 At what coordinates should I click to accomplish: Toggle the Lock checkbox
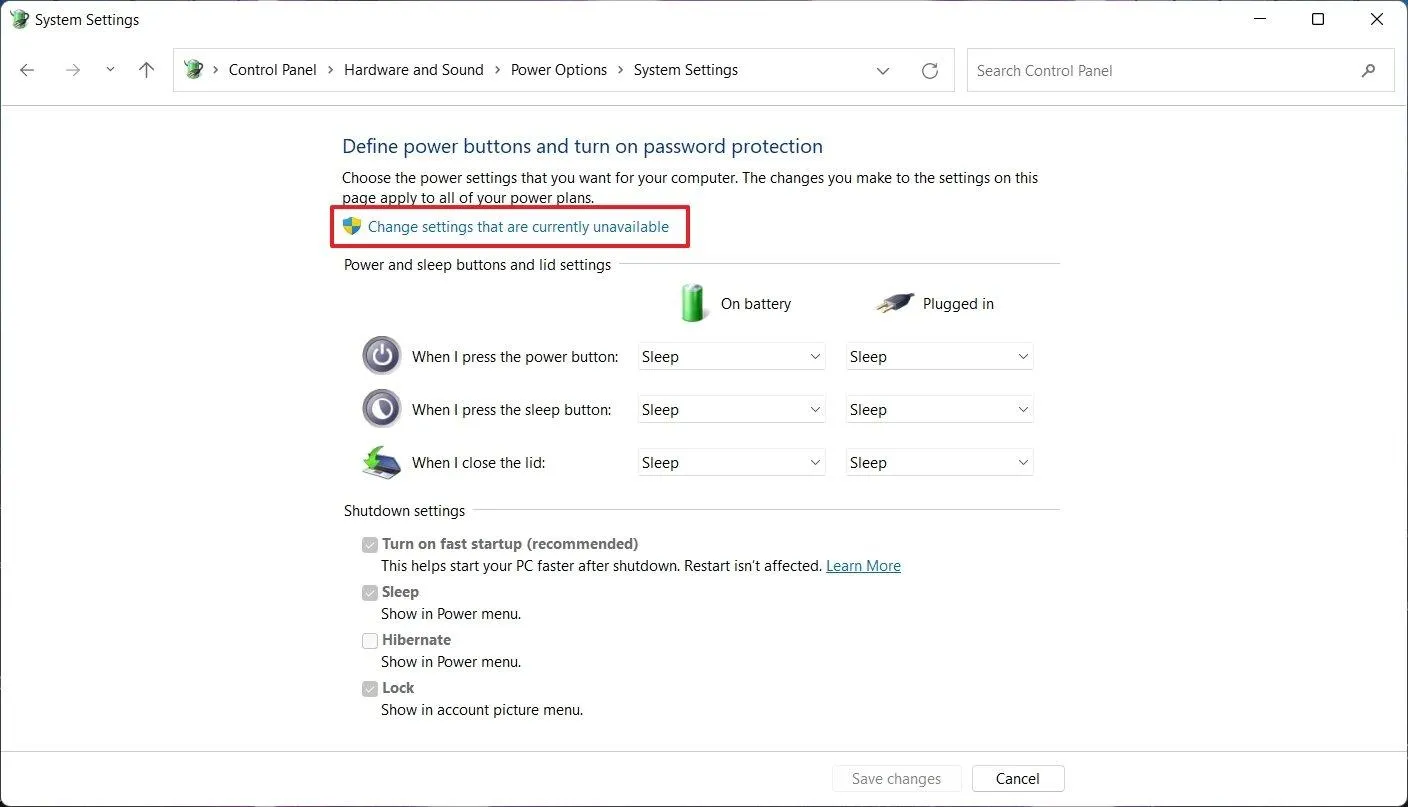pos(370,689)
